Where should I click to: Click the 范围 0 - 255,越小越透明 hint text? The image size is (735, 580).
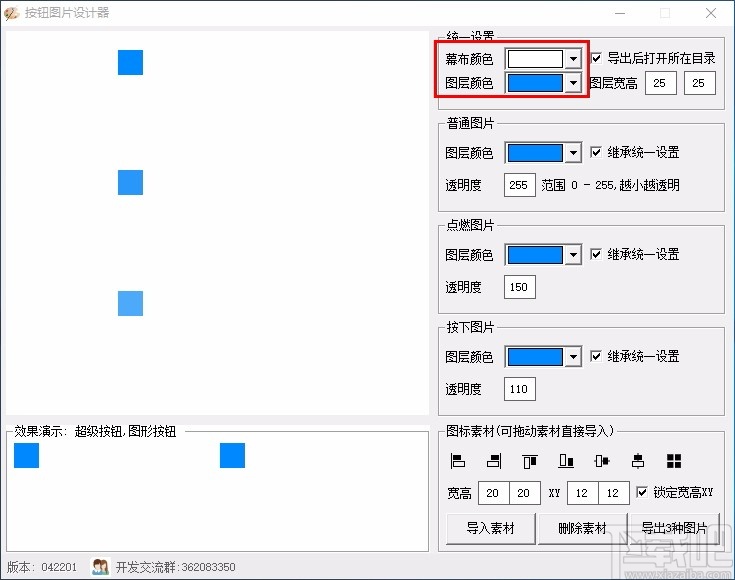610,185
